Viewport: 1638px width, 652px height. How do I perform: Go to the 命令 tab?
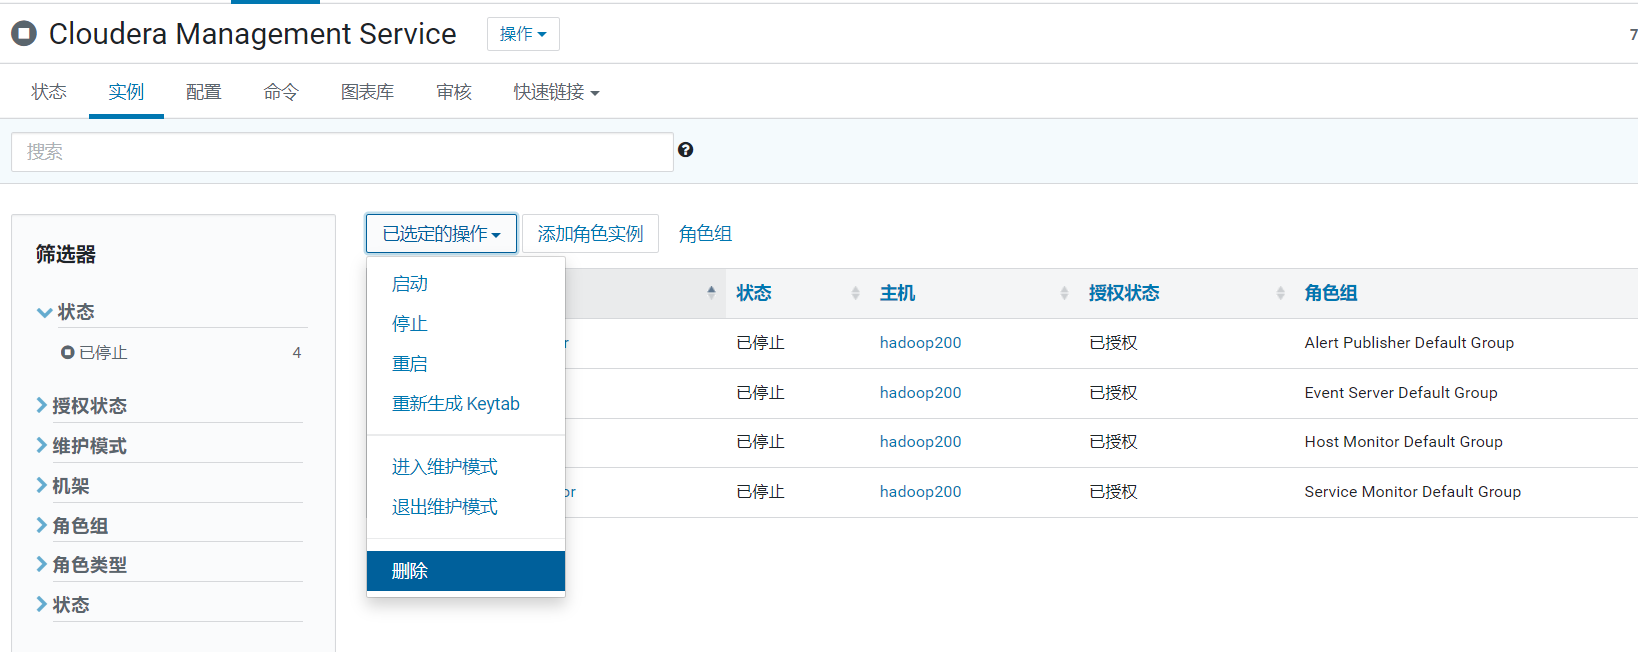tap(281, 92)
